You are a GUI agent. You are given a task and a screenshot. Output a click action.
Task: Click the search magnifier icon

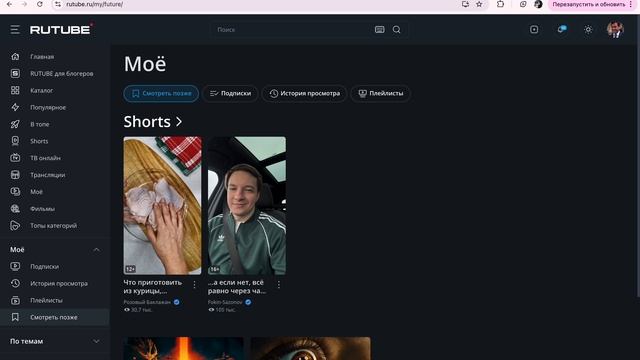pyautogui.click(x=397, y=29)
